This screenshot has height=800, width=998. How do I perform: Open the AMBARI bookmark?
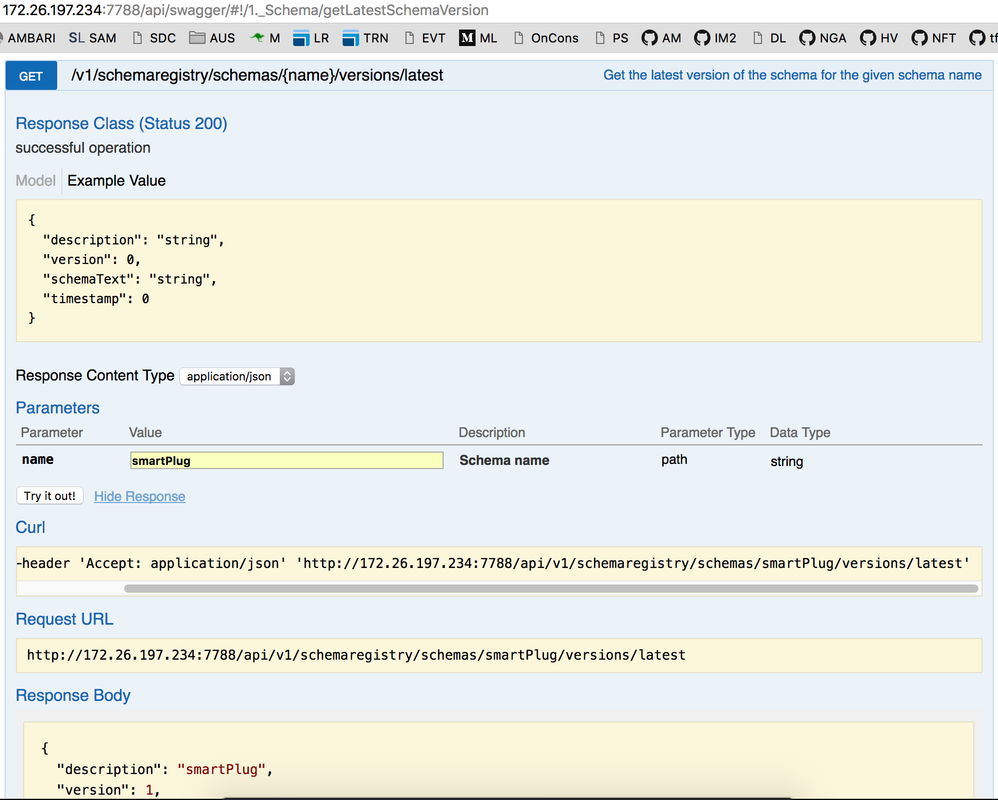tap(30, 38)
